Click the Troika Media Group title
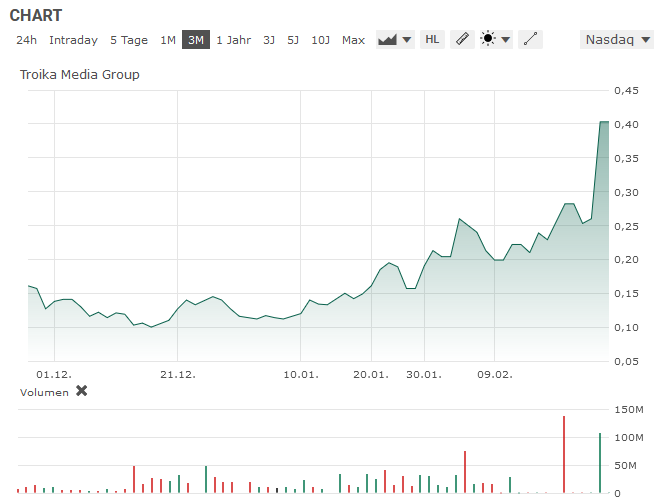The image size is (657, 499). click(80, 75)
